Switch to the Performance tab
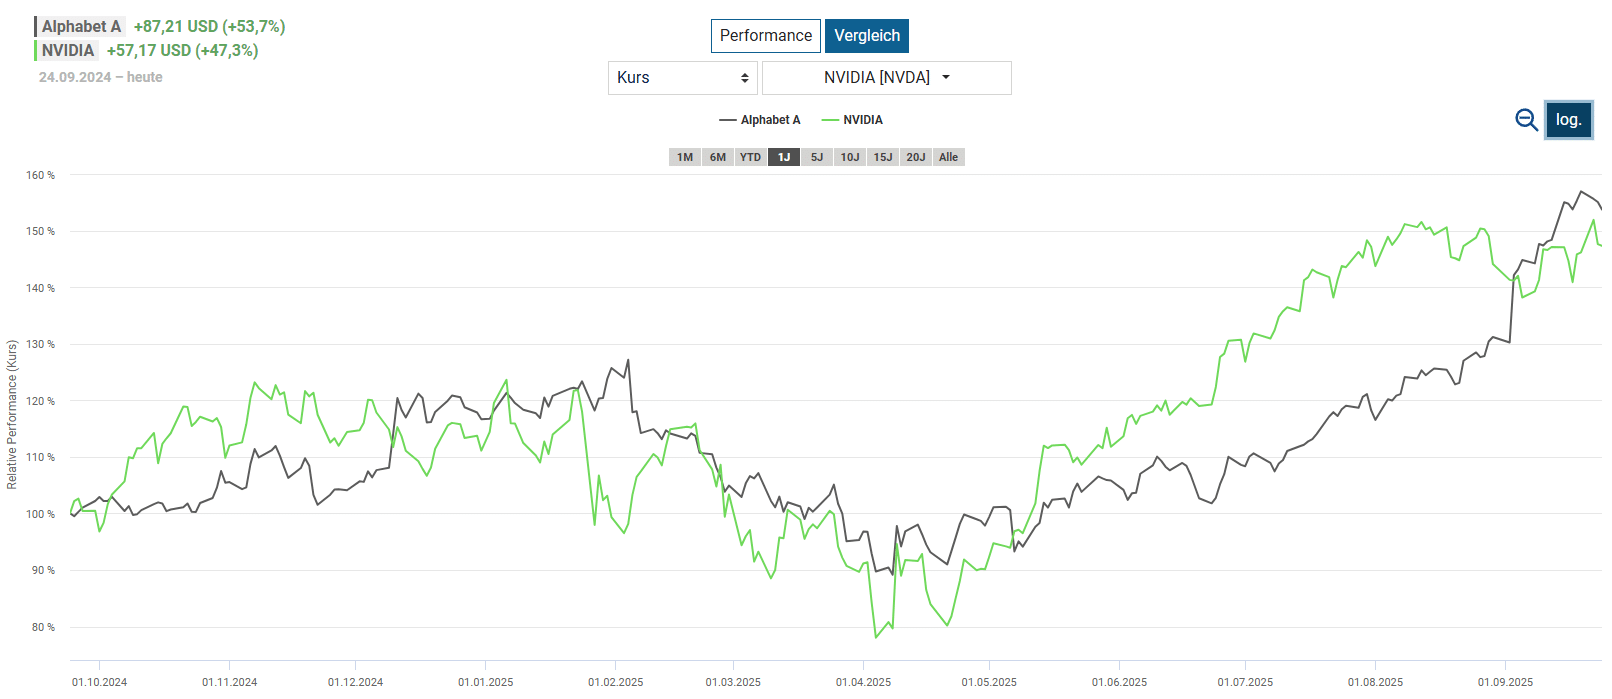This screenshot has width=1612, height=699. click(x=765, y=36)
